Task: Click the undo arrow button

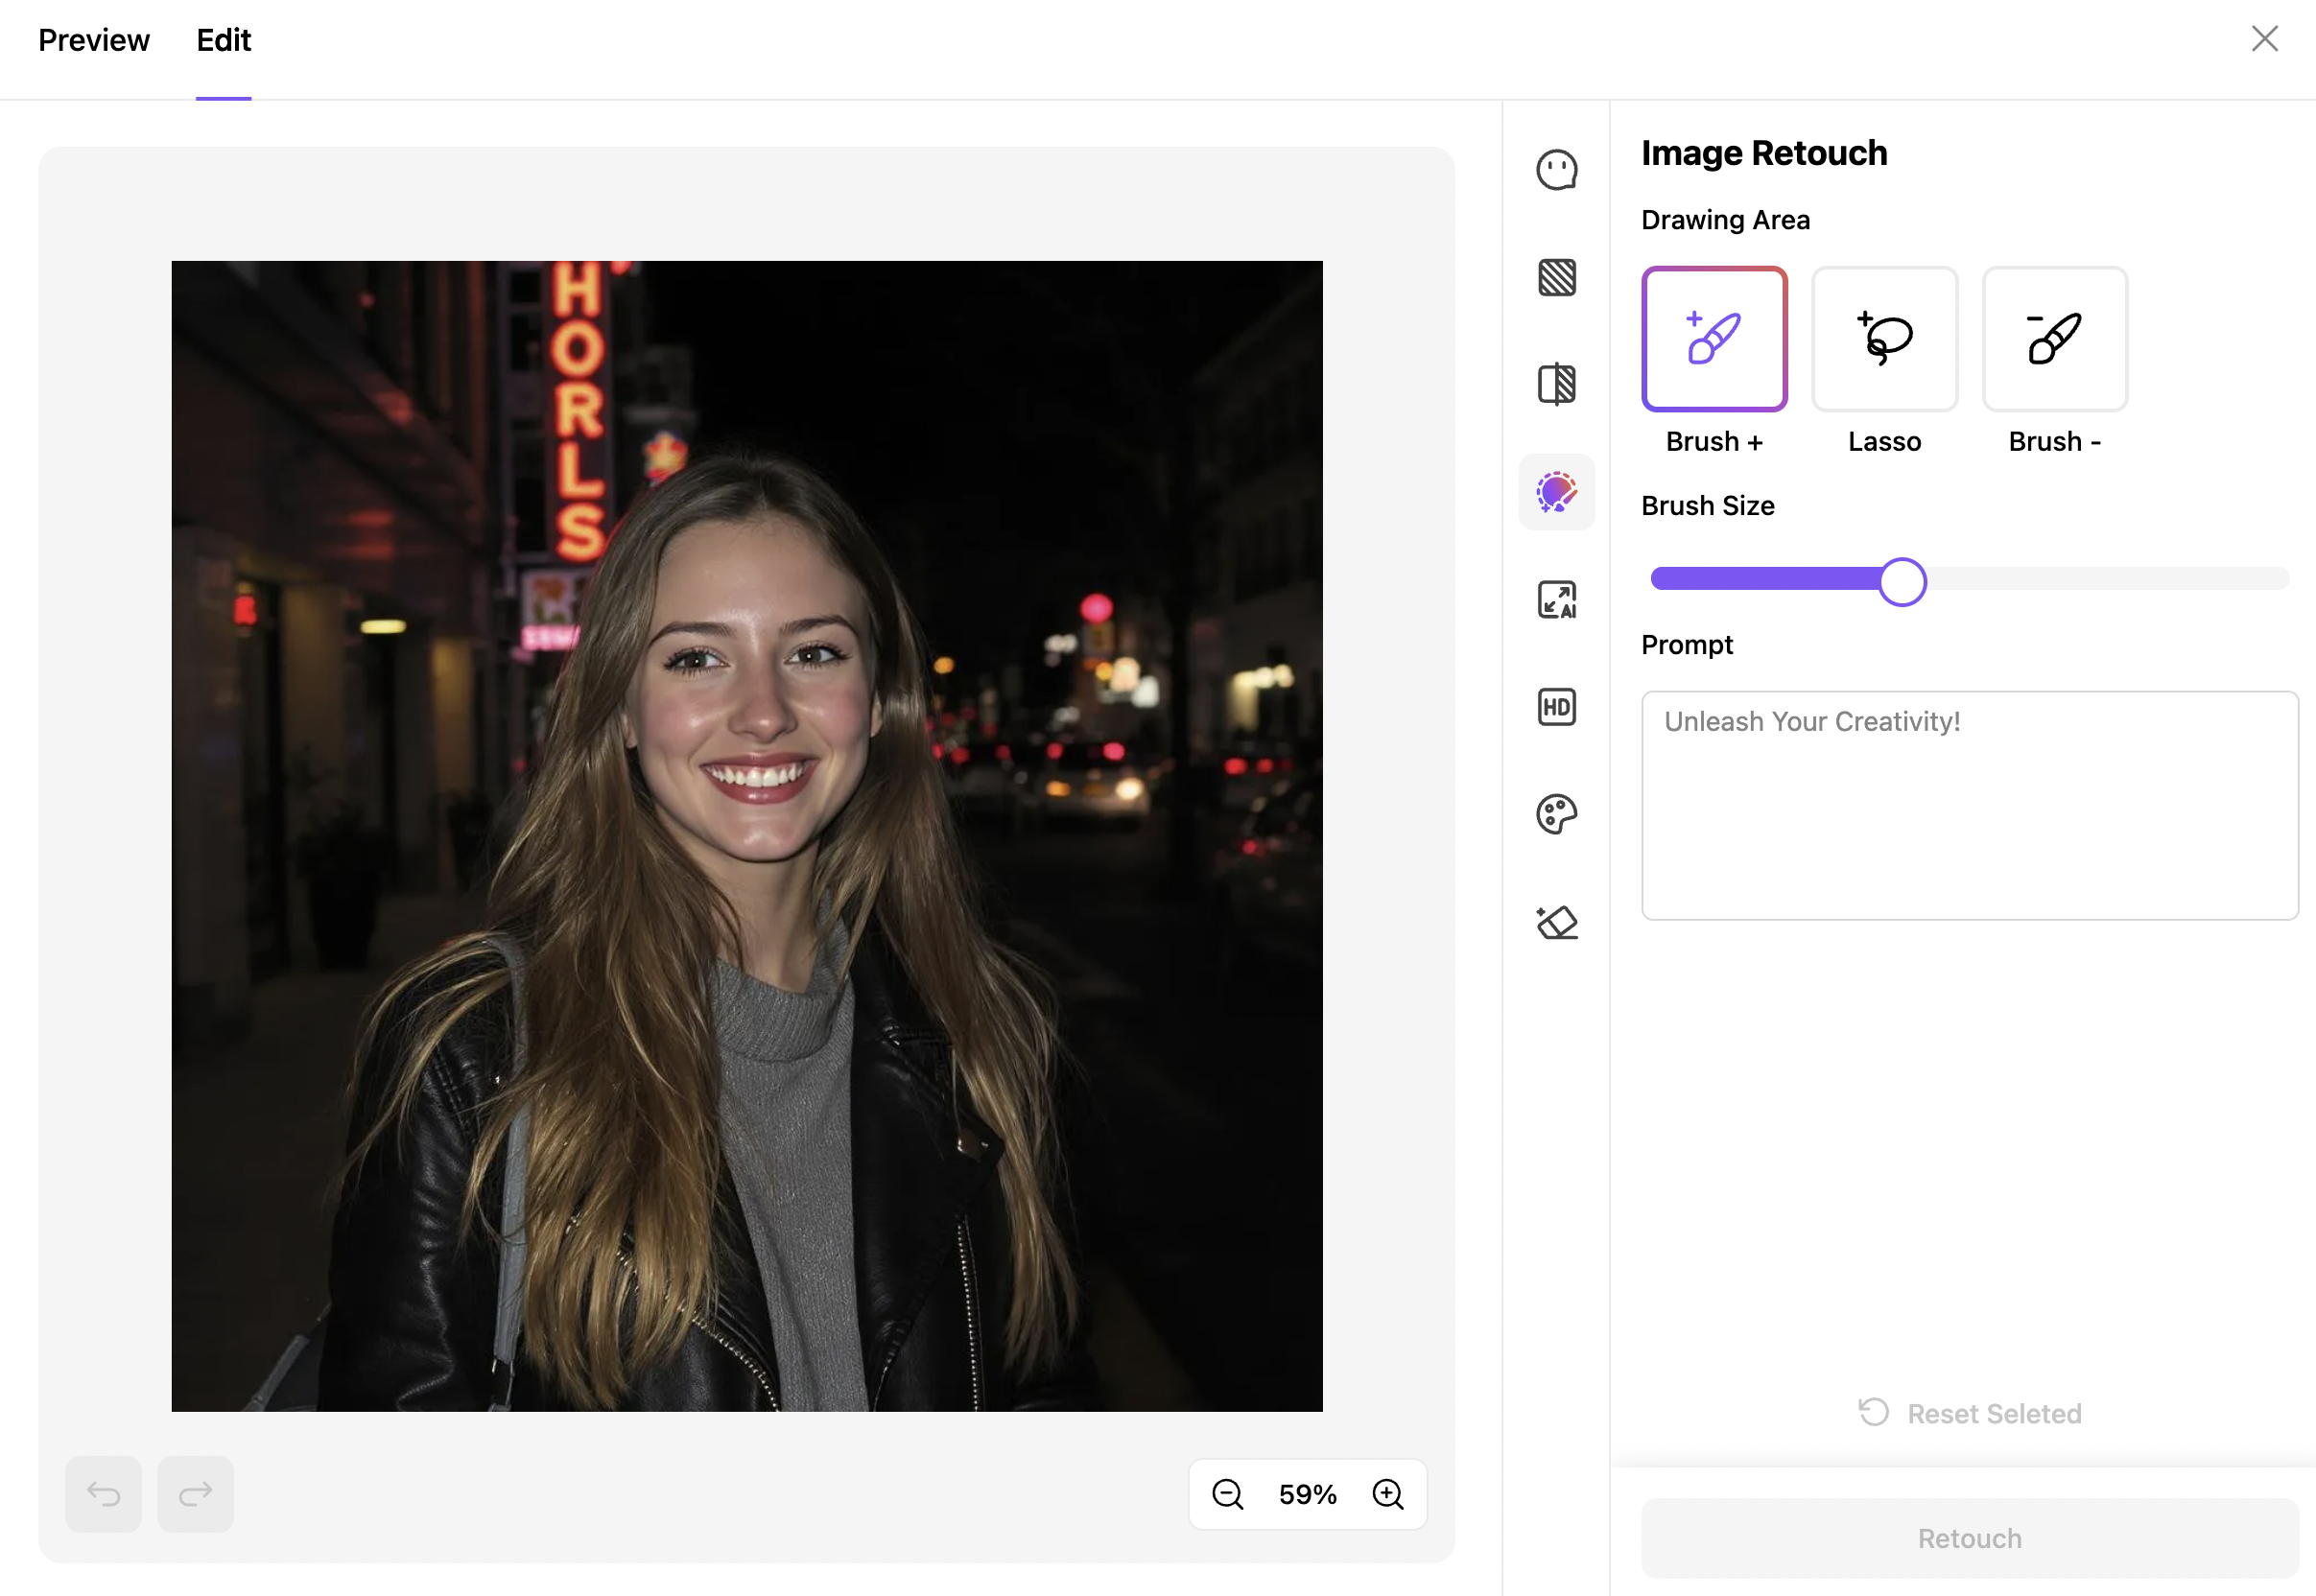Action: [103, 1494]
